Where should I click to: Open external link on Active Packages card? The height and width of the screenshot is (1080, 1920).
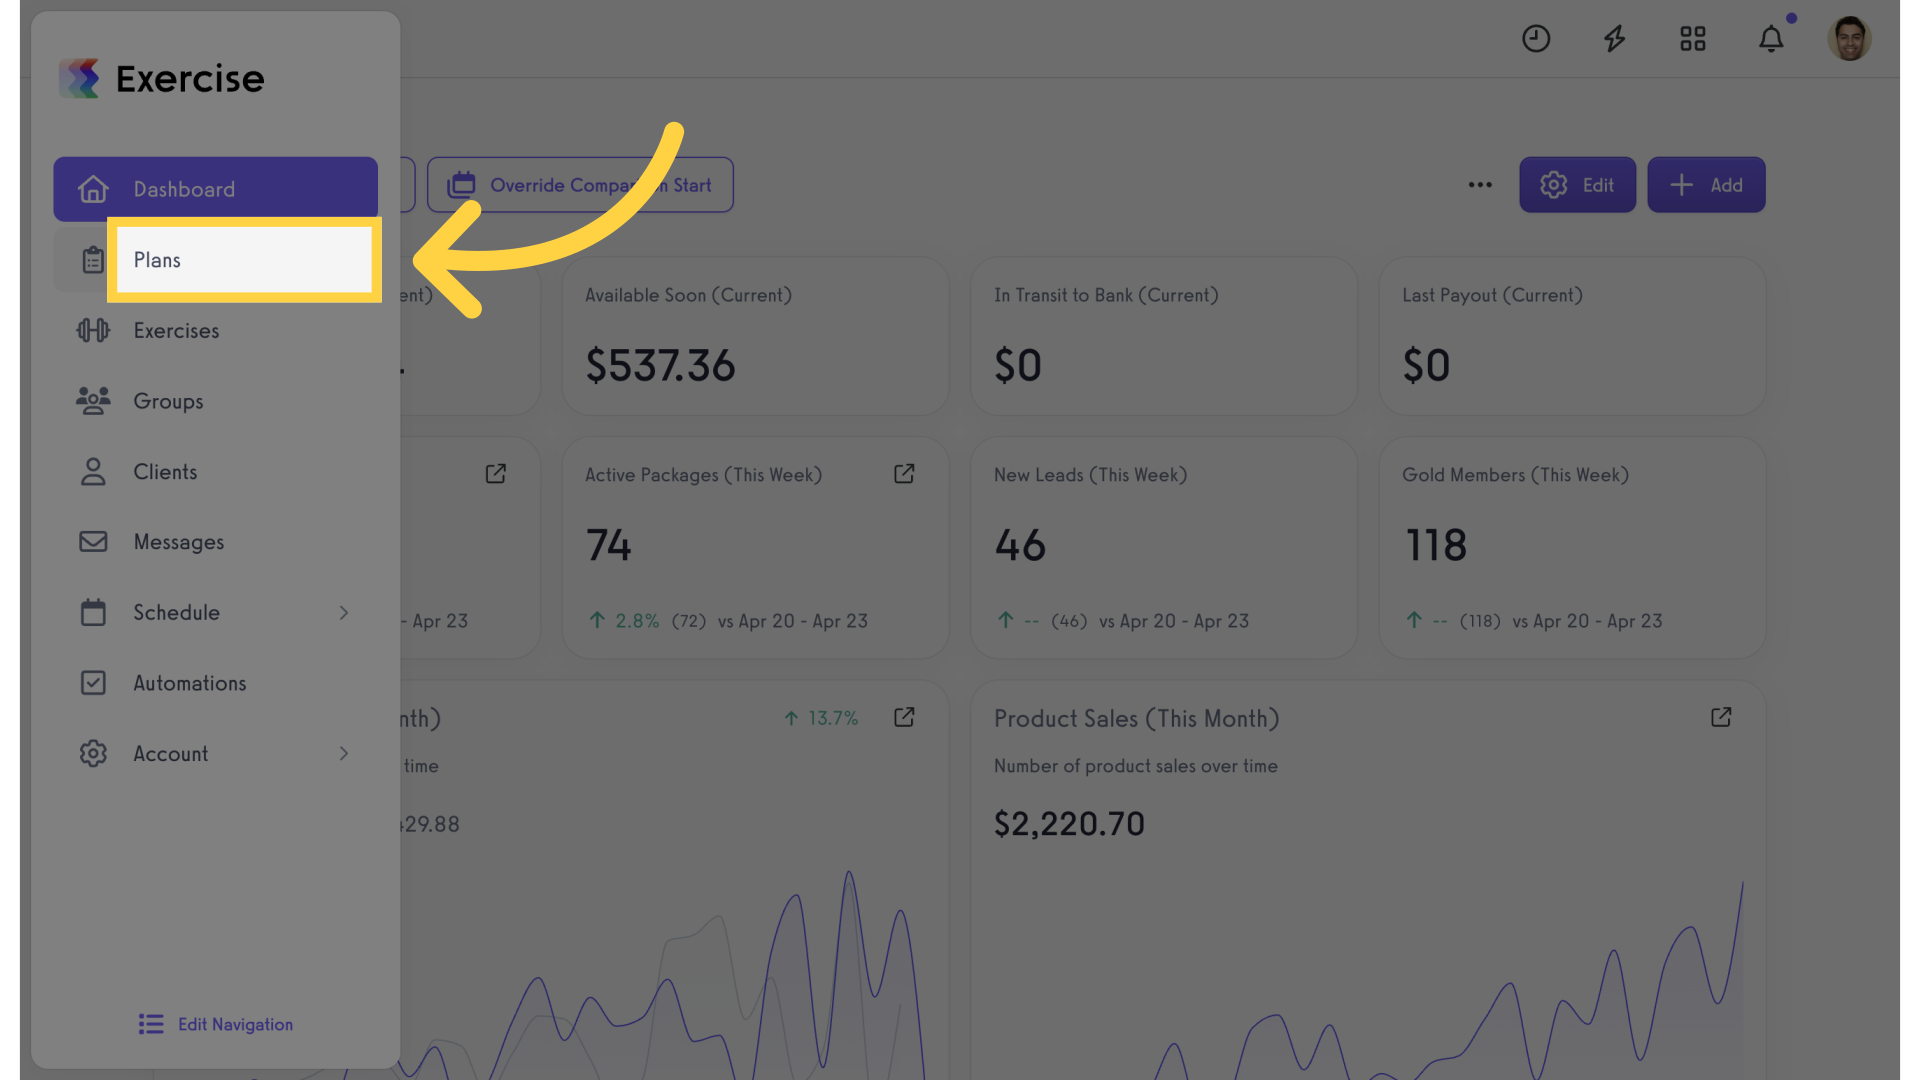904,474
